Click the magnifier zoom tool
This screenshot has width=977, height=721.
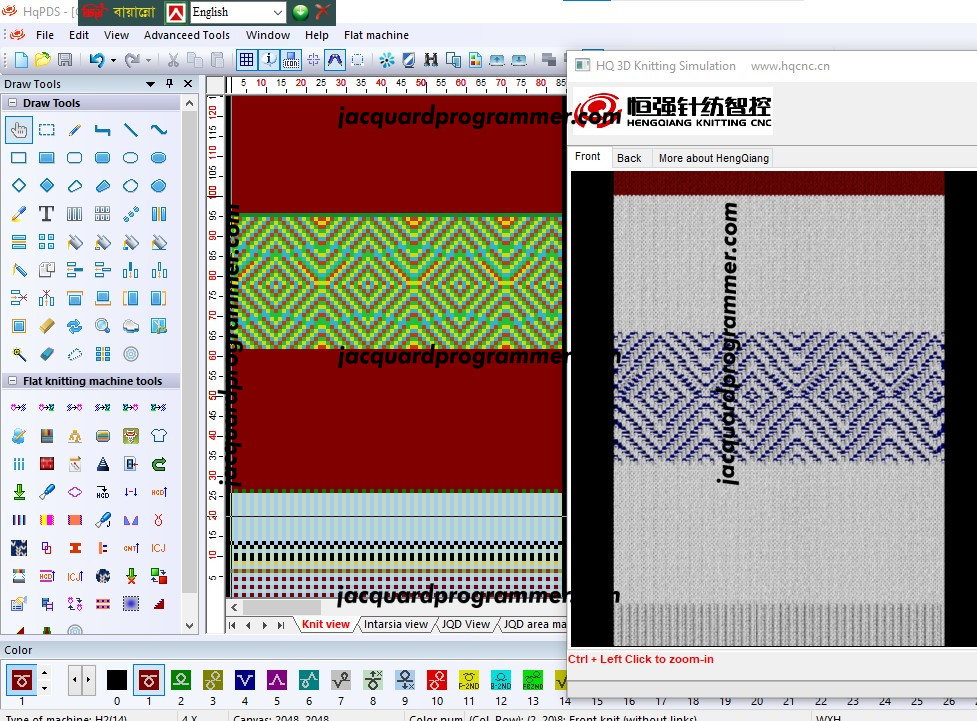(103, 326)
